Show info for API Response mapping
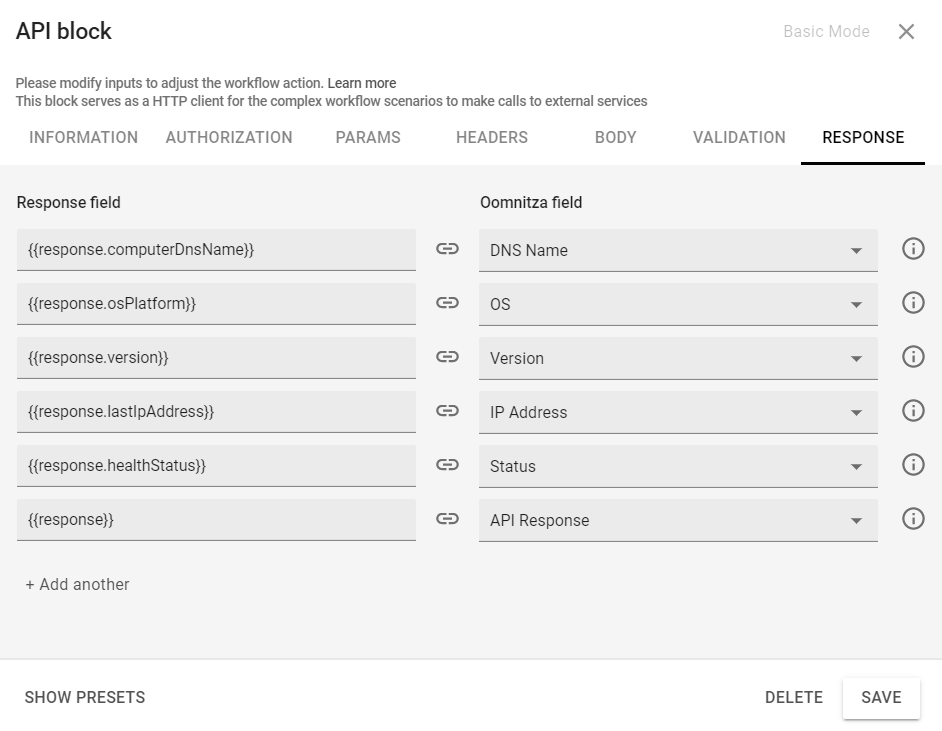The height and width of the screenshot is (731, 942). (x=912, y=519)
